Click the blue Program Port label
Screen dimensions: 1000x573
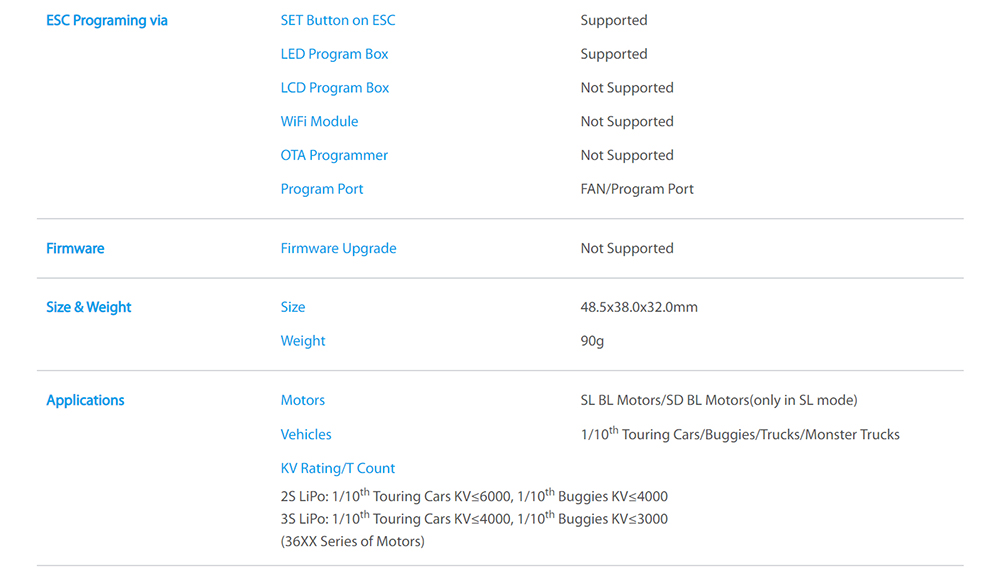pos(322,189)
